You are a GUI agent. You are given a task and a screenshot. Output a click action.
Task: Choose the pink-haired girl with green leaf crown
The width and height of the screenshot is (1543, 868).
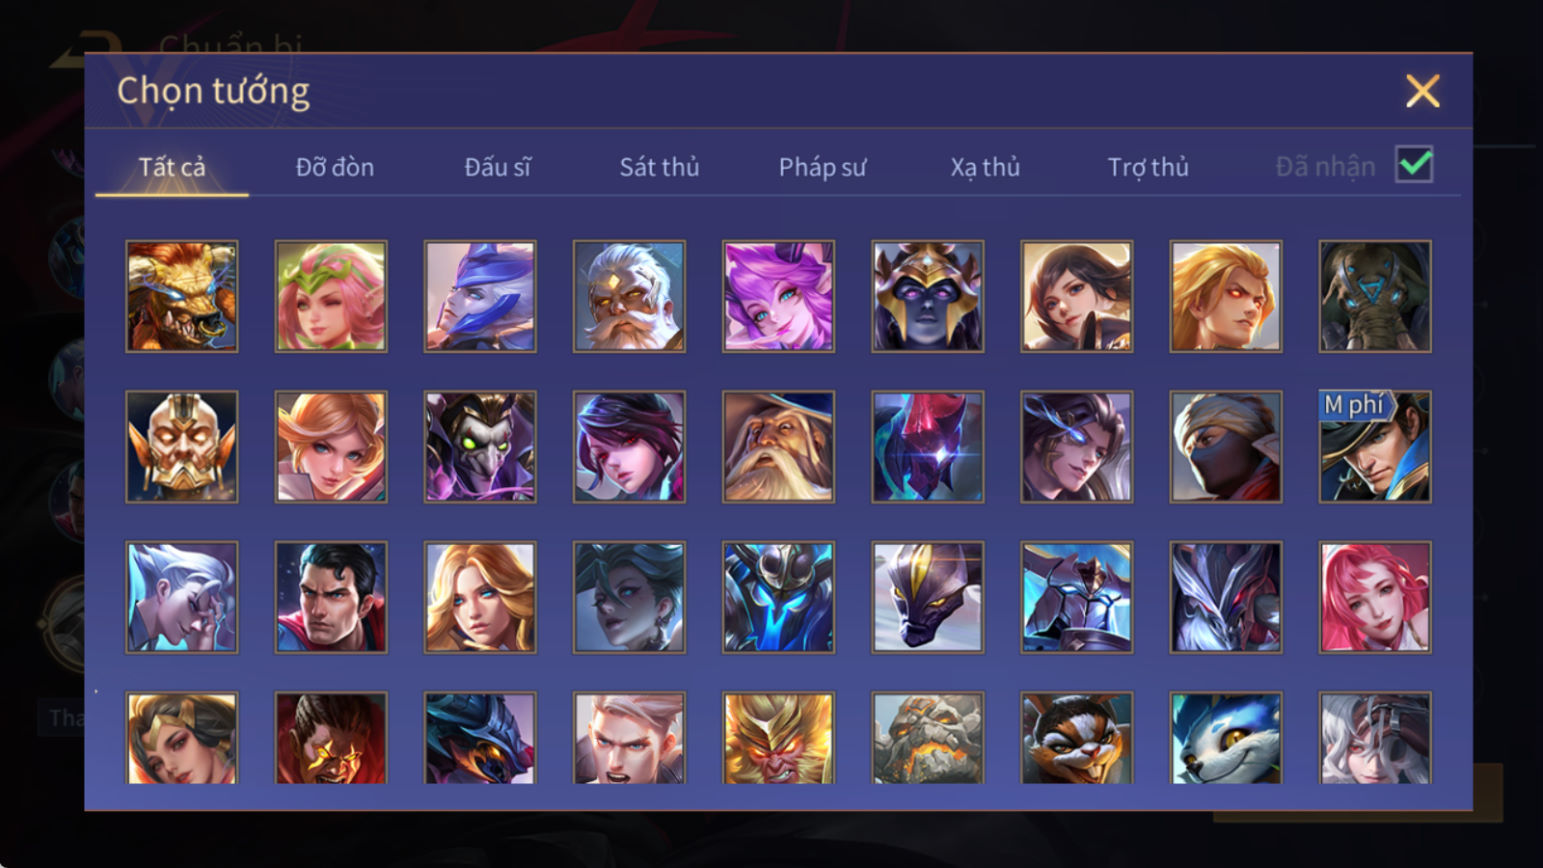click(x=331, y=296)
